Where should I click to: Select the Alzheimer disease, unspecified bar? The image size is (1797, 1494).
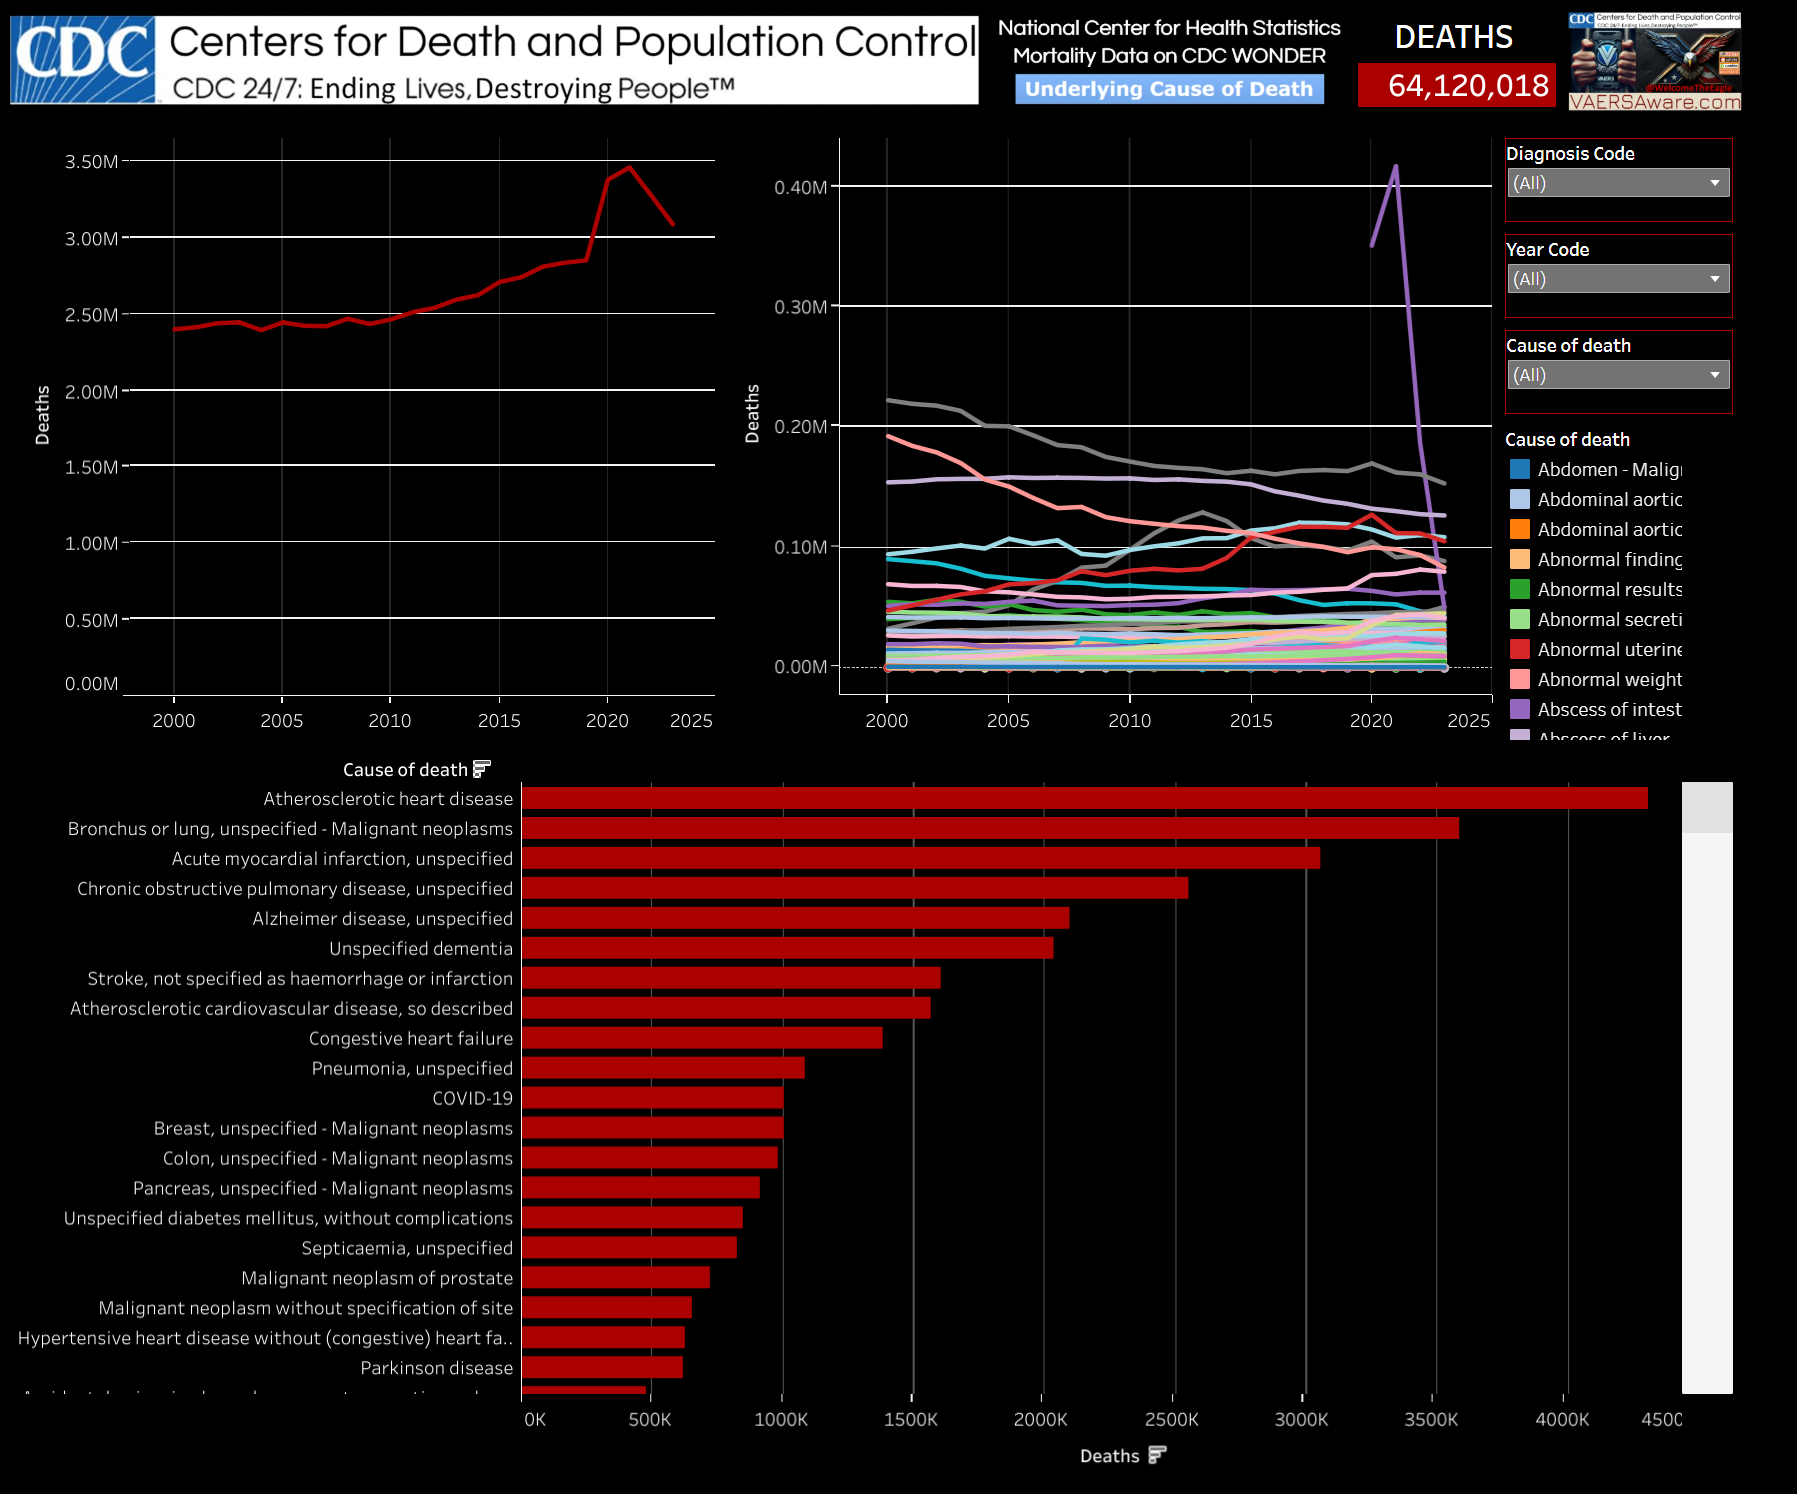point(796,918)
